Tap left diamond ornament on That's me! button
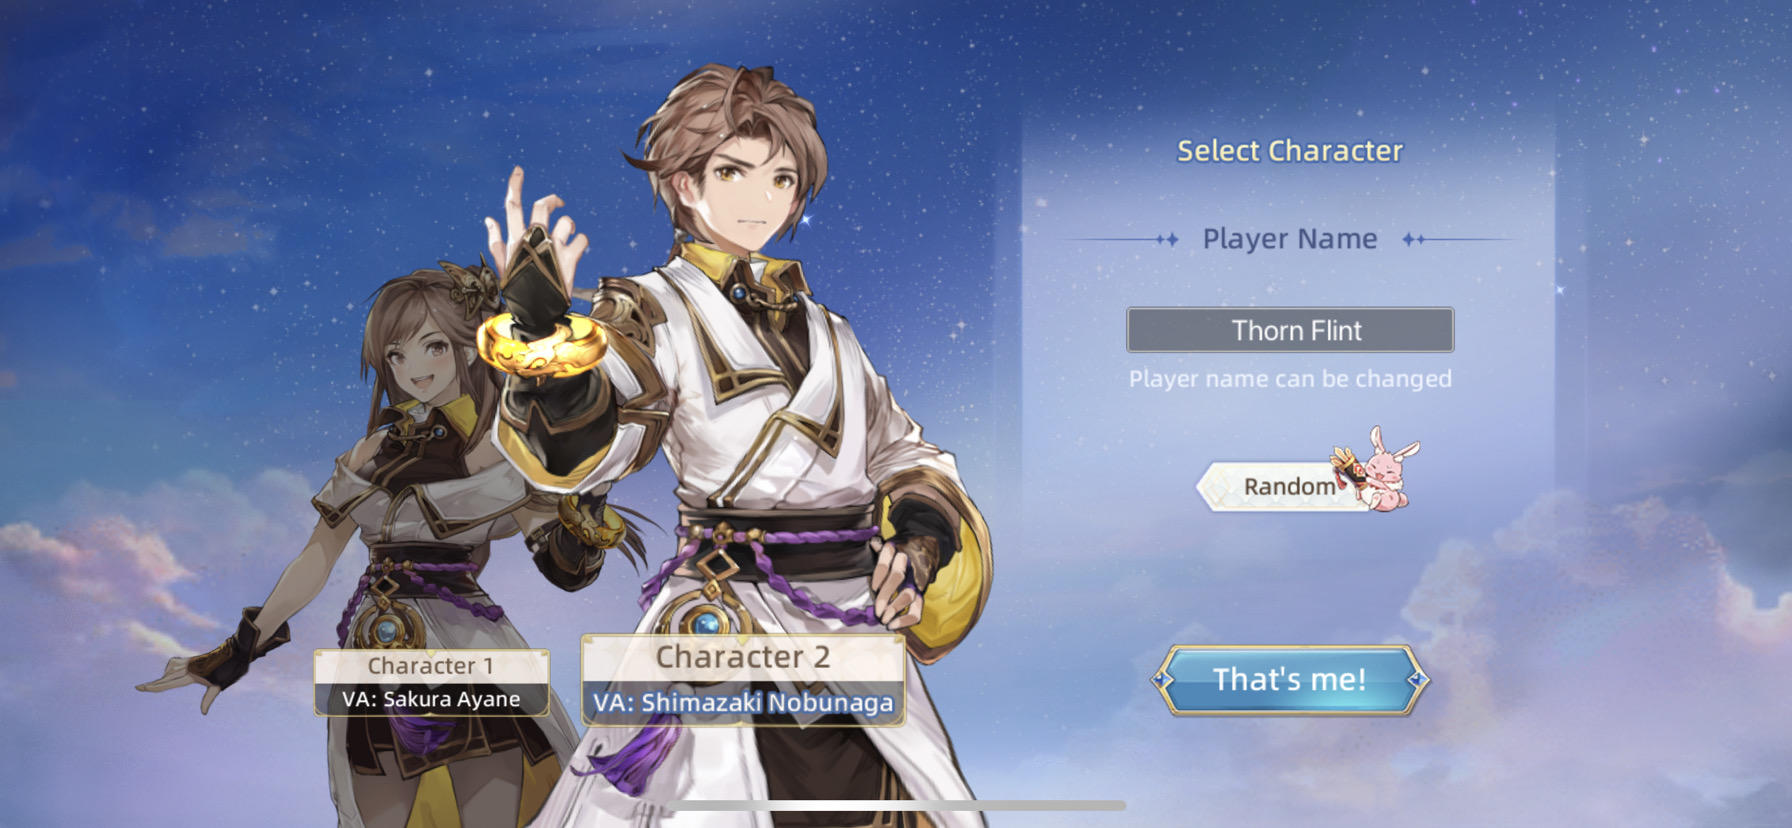1792x828 pixels. [x=1162, y=680]
